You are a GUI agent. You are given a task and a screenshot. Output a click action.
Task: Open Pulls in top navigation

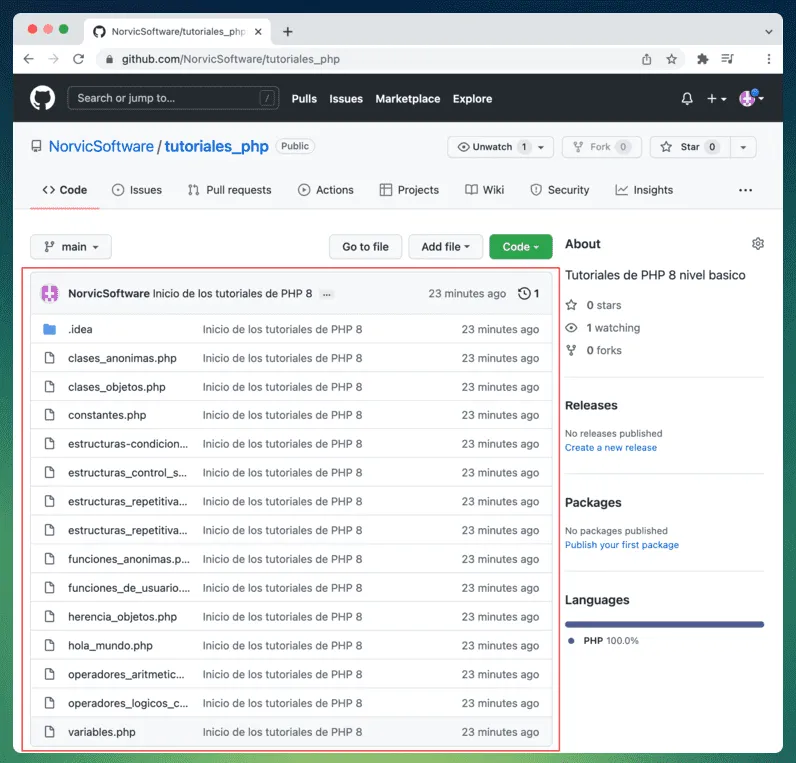point(304,98)
